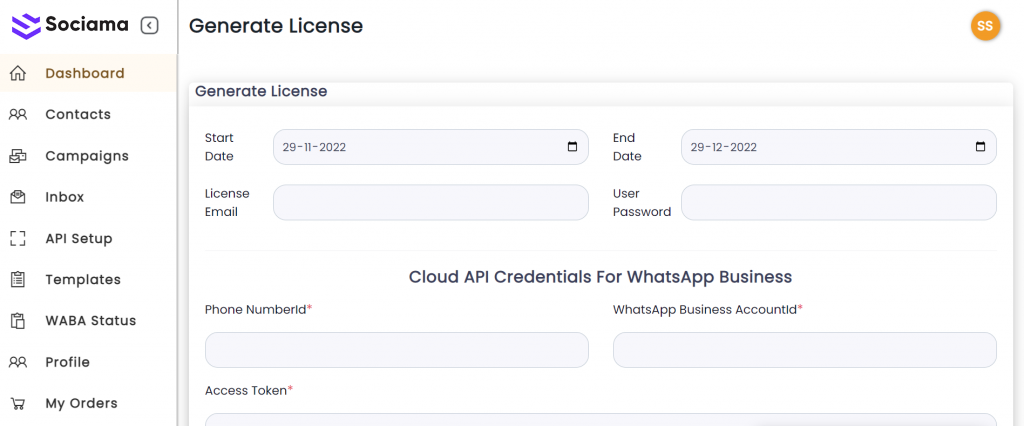The width and height of the screenshot is (1024, 426).
Task: Open the Start Date calendar picker
Action: (x=572, y=147)
